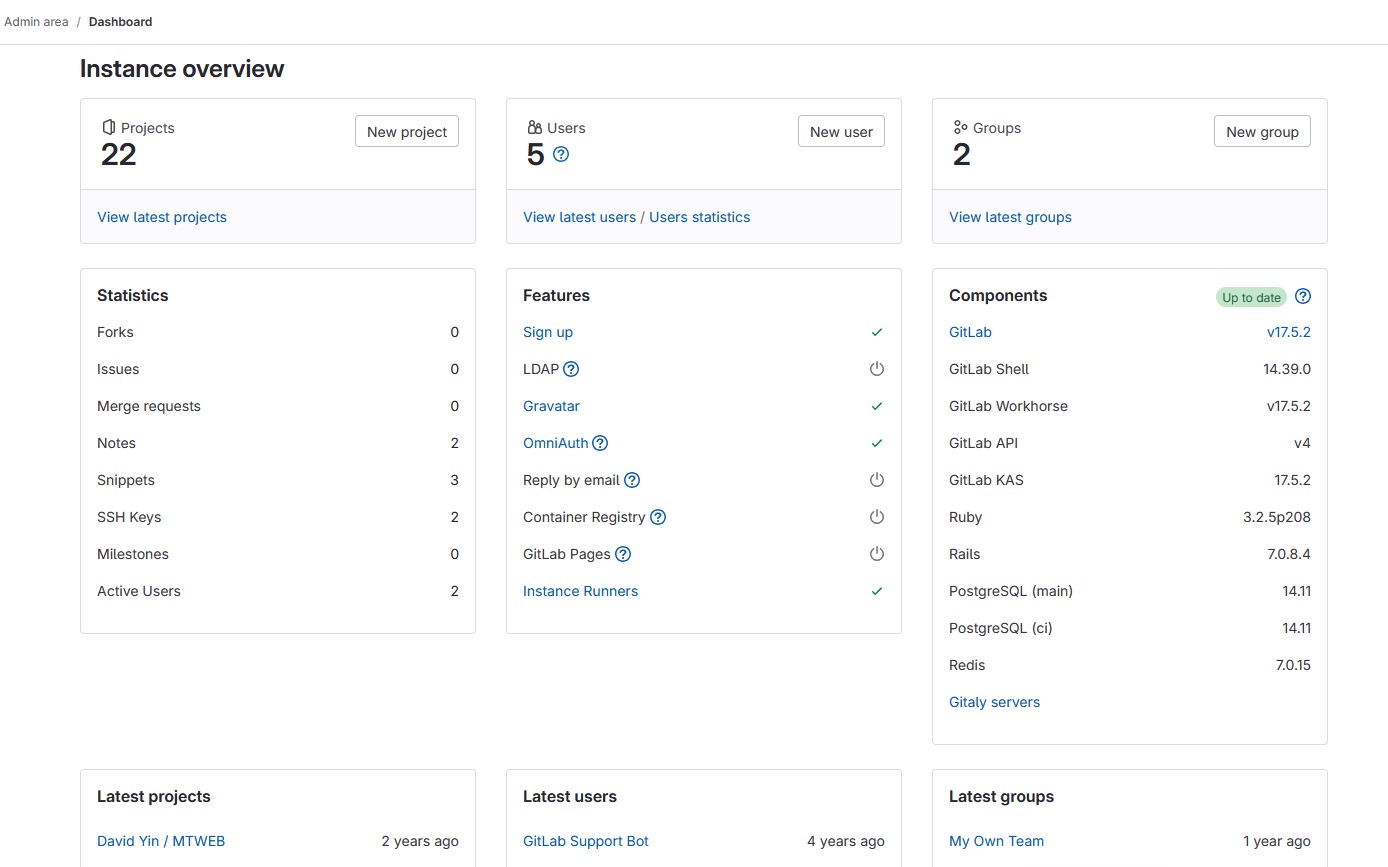
Task: Click the Up to date status badge
Action: 1251,297
